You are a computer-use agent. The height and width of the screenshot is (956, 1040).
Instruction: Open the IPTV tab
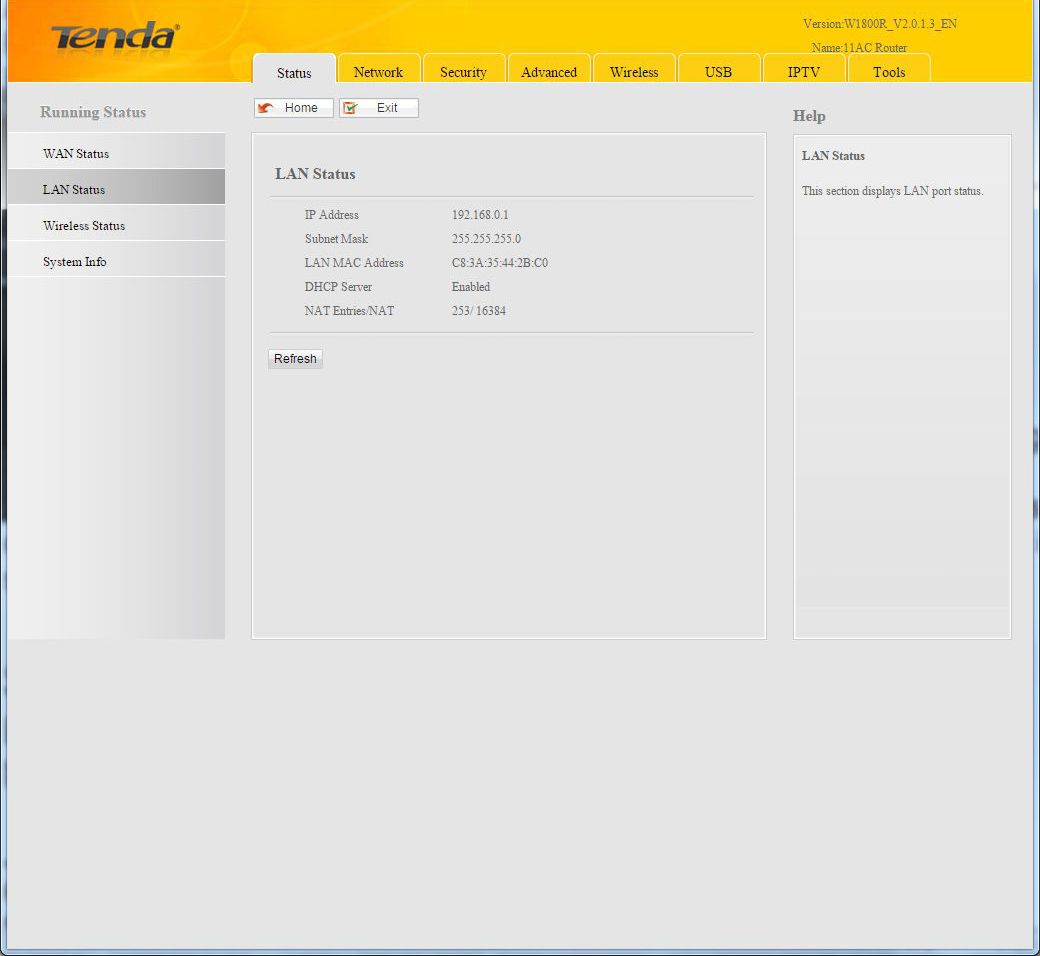tap(803, 72)
